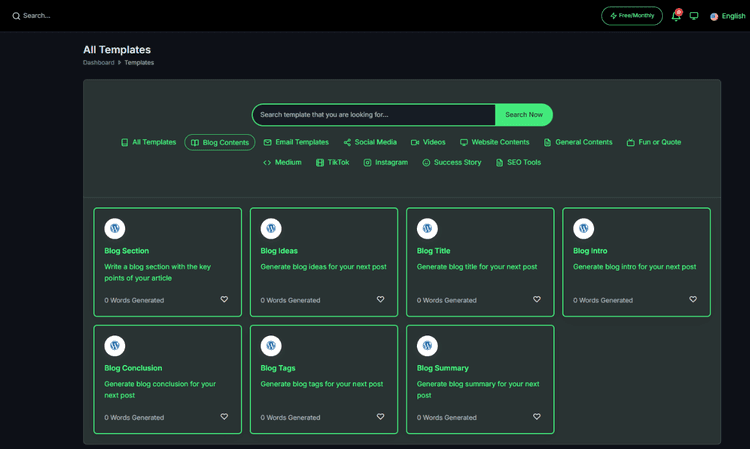Select the Email Templates category tab
Viewport: 750px width, 449px height.
(x=296, y=142)
